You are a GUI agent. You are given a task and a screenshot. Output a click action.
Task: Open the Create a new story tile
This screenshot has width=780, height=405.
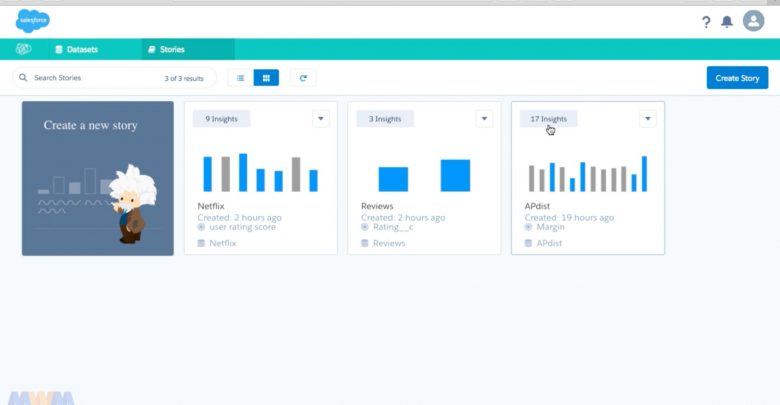[98, 179]
